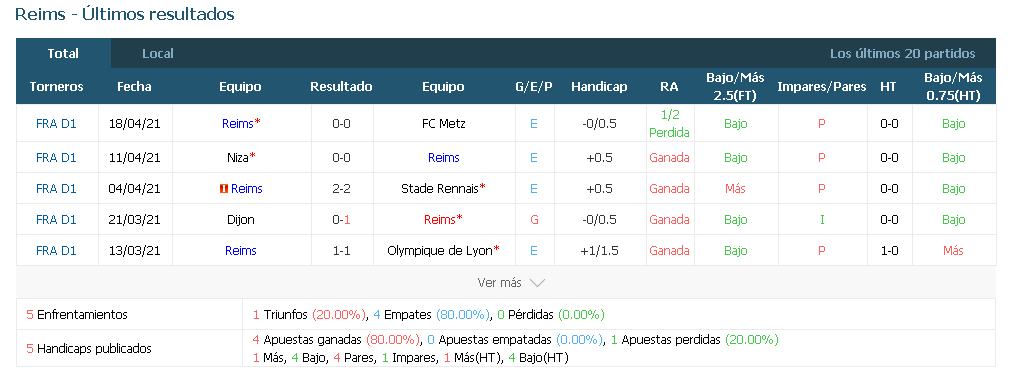Open the FC Metz team link
The image size is (1011, 373).
(444, 124)
